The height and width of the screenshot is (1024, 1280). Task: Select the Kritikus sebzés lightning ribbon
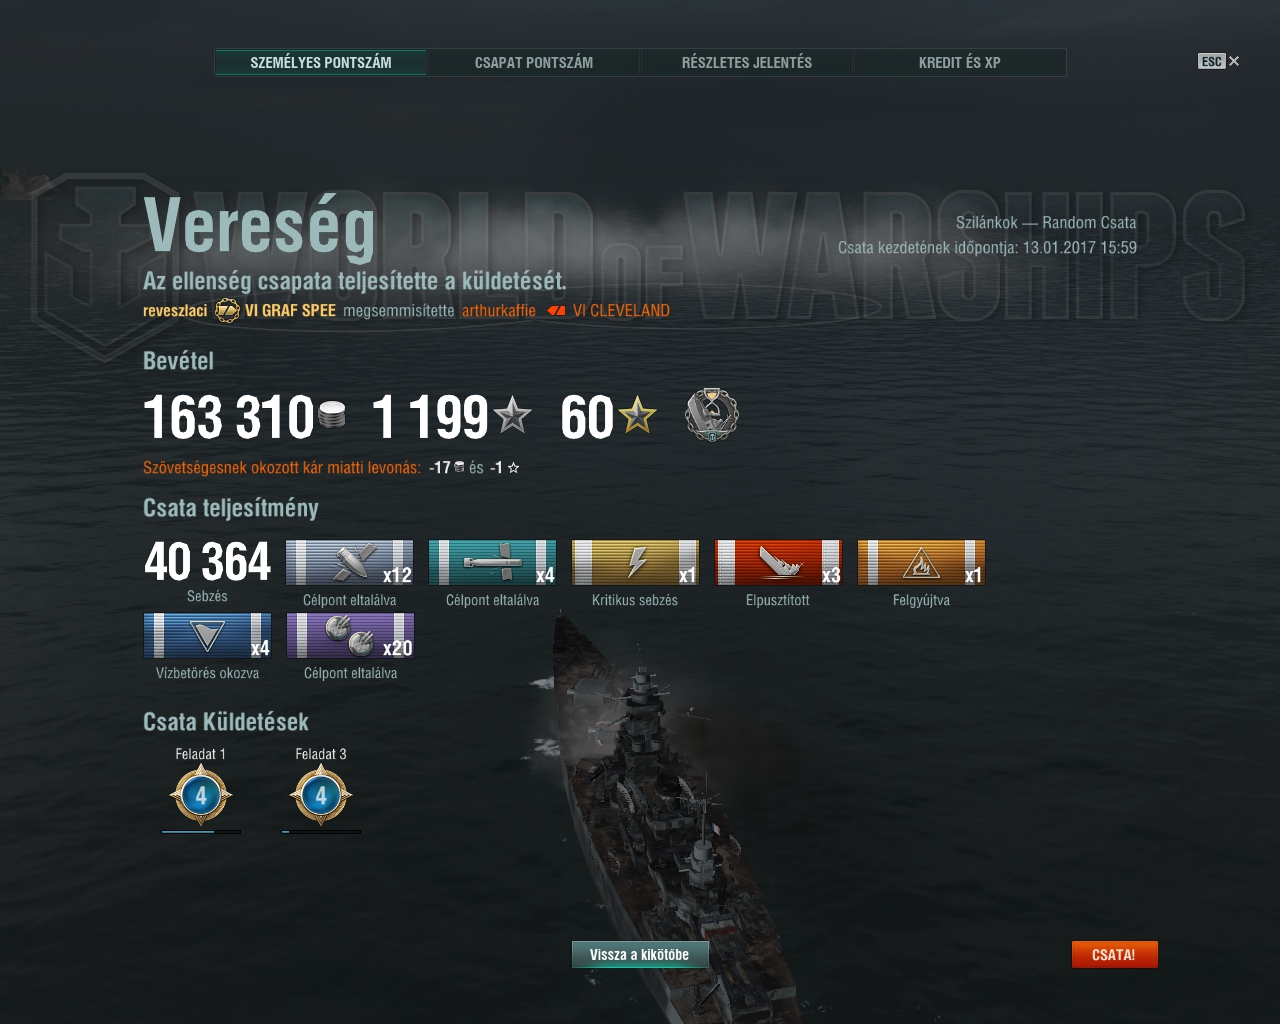coord(635,563)
